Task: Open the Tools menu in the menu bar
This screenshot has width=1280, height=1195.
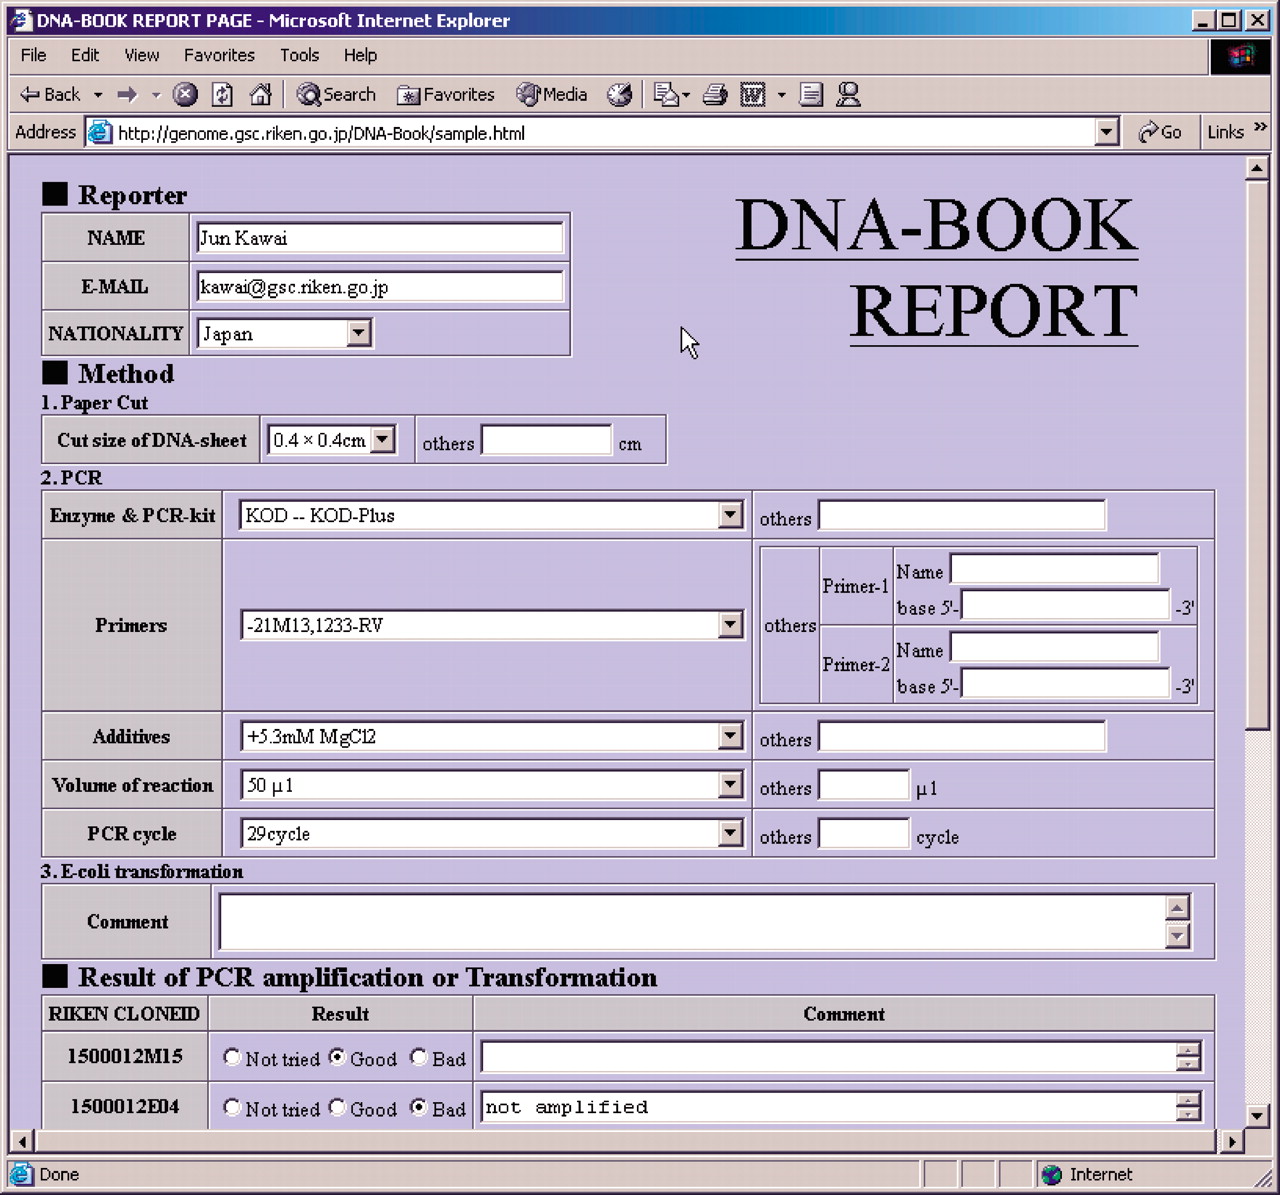Action: point(299,55)
